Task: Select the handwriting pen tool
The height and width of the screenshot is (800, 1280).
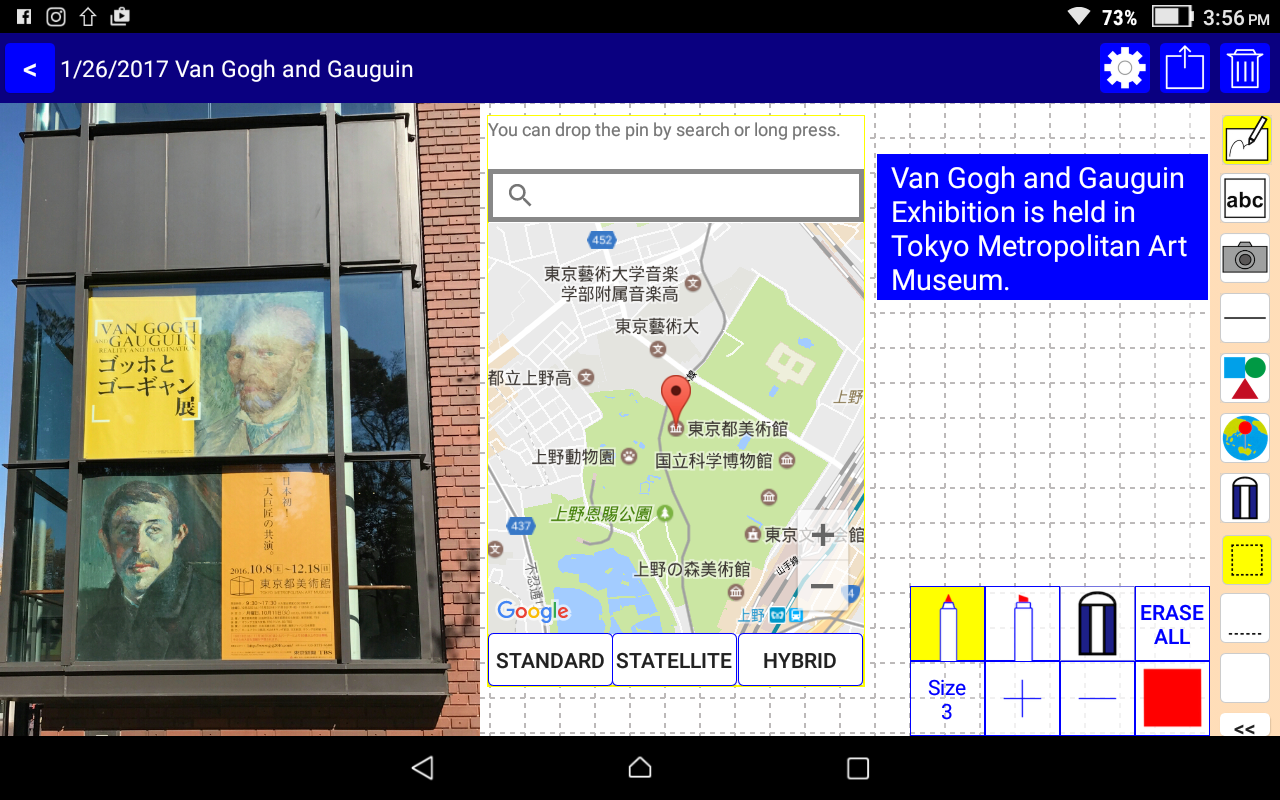Action: pos(1245,139)
